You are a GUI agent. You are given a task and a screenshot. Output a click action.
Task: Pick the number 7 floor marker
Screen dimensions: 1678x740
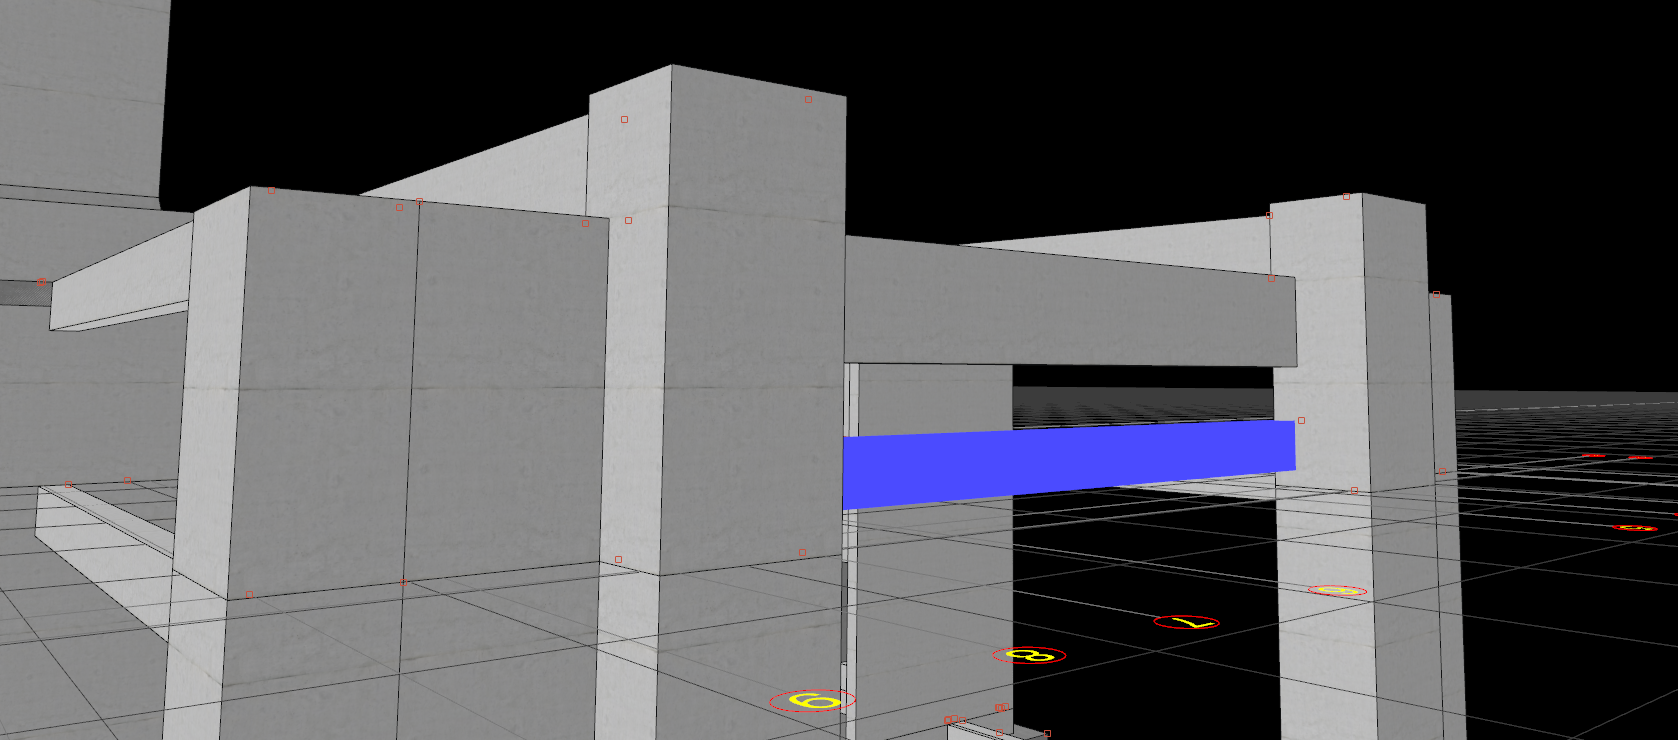pos(1186,623)
